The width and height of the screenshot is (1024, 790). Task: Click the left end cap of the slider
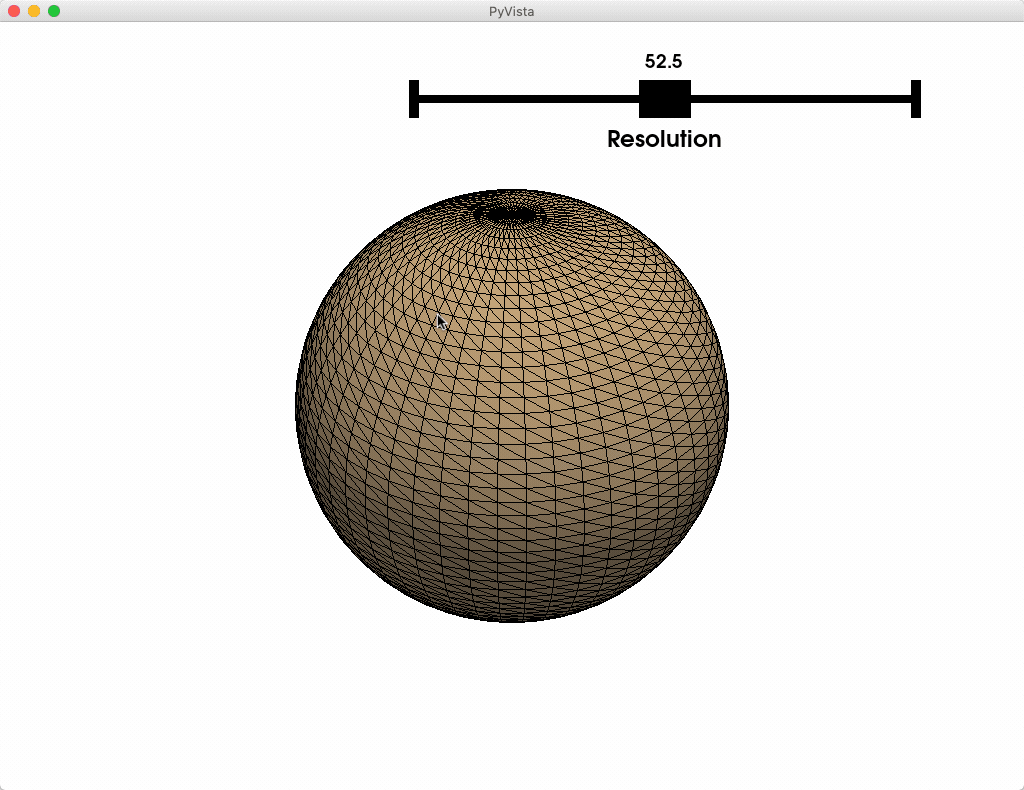[x=412, y=100]
